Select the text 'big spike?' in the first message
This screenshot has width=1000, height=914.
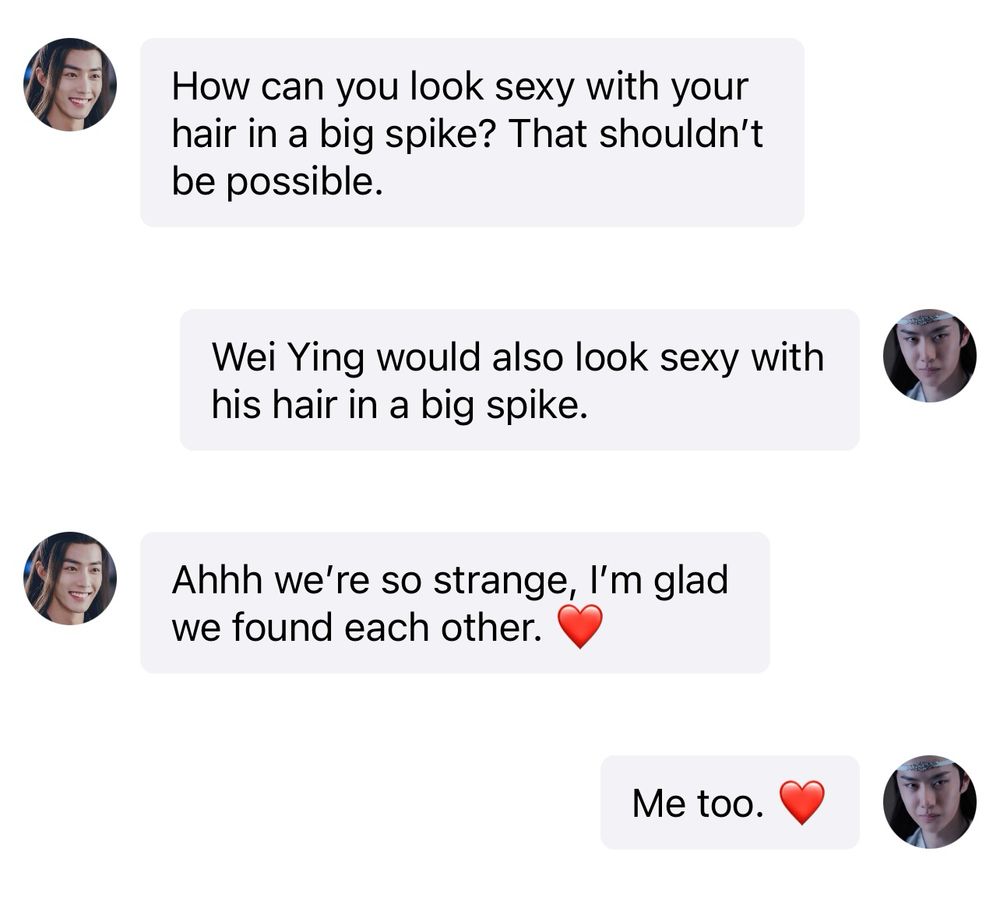pyautogui.click(x=408, y=135)
